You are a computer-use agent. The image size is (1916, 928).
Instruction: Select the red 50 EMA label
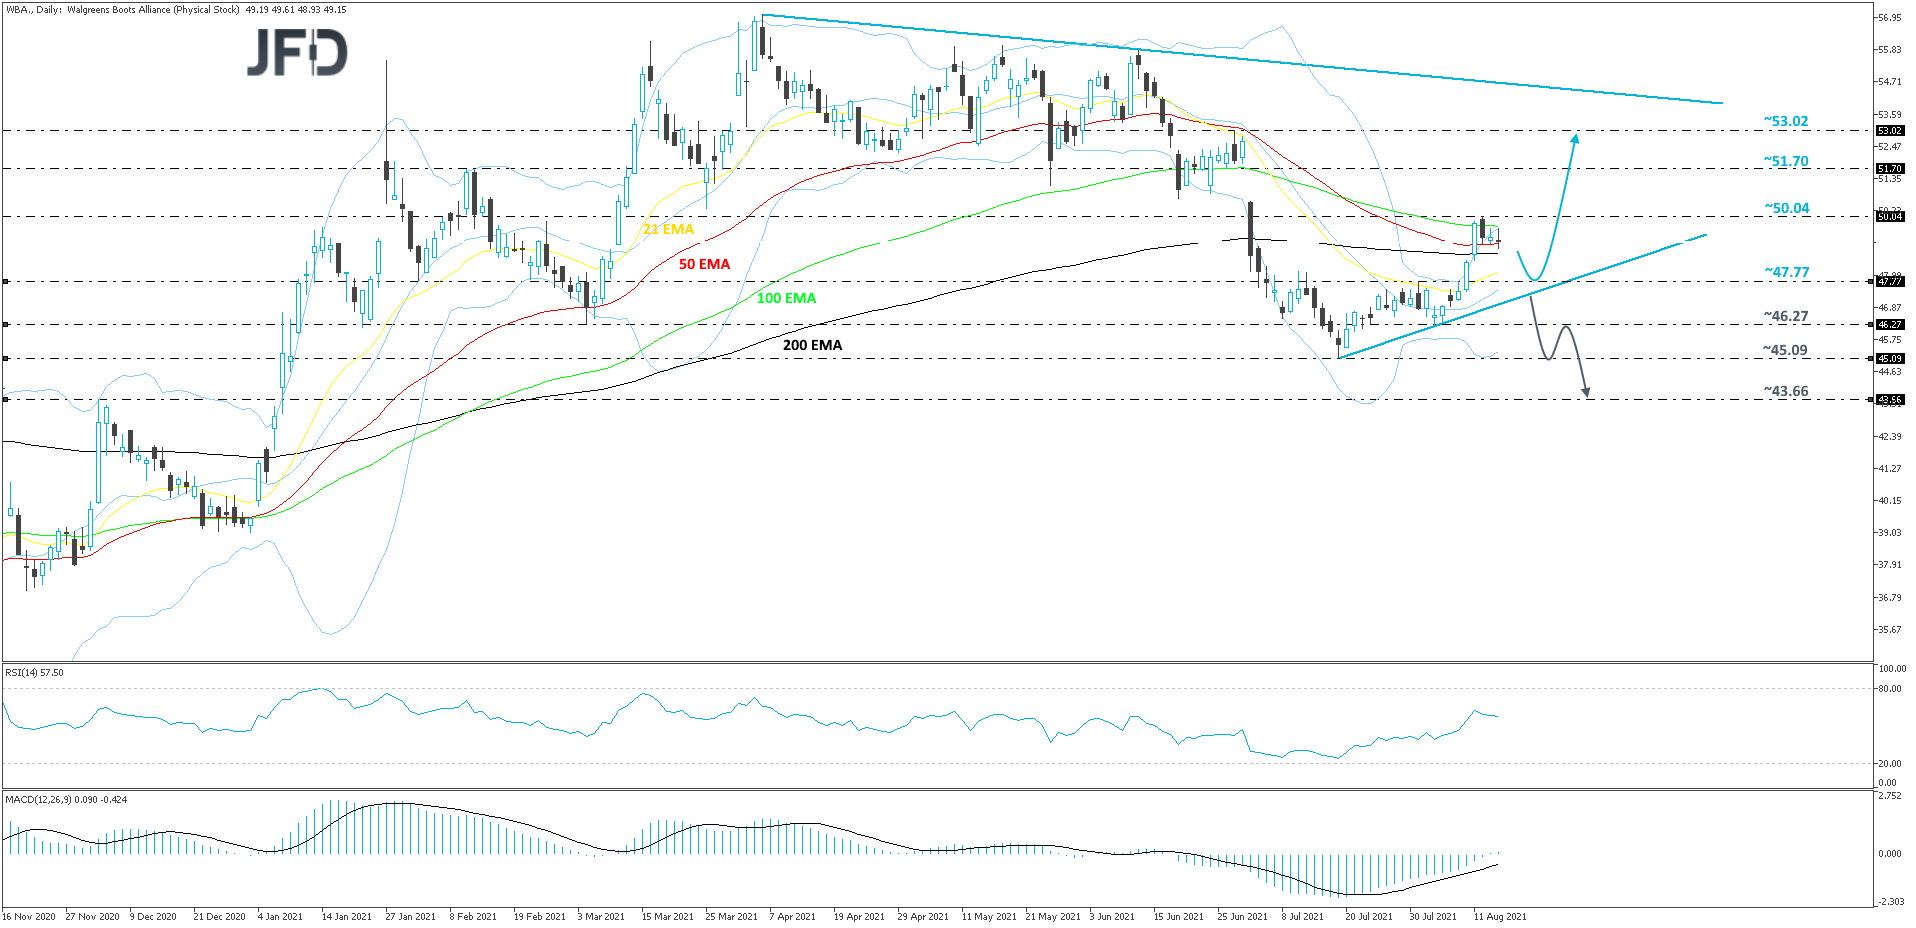[x=704, y=264]
